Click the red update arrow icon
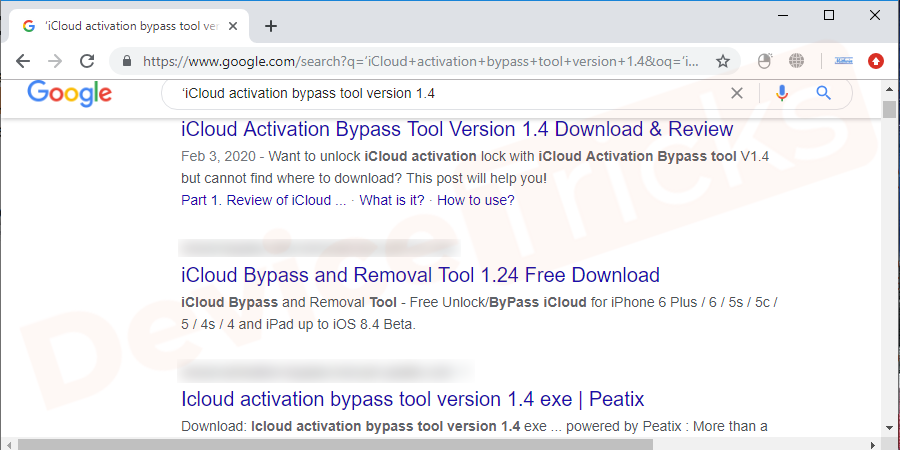900x450 pixels. pyautogui.click(x=876, y=61)
